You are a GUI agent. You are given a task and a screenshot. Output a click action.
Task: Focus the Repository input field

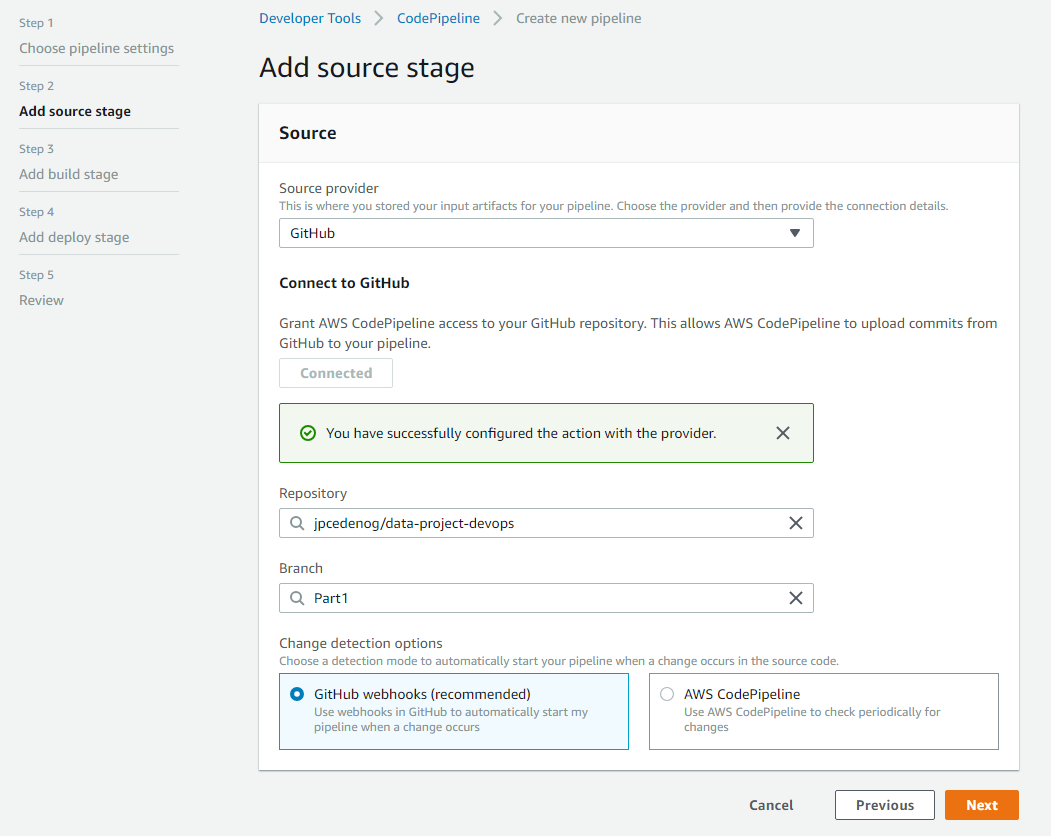(x=546, y=523)
